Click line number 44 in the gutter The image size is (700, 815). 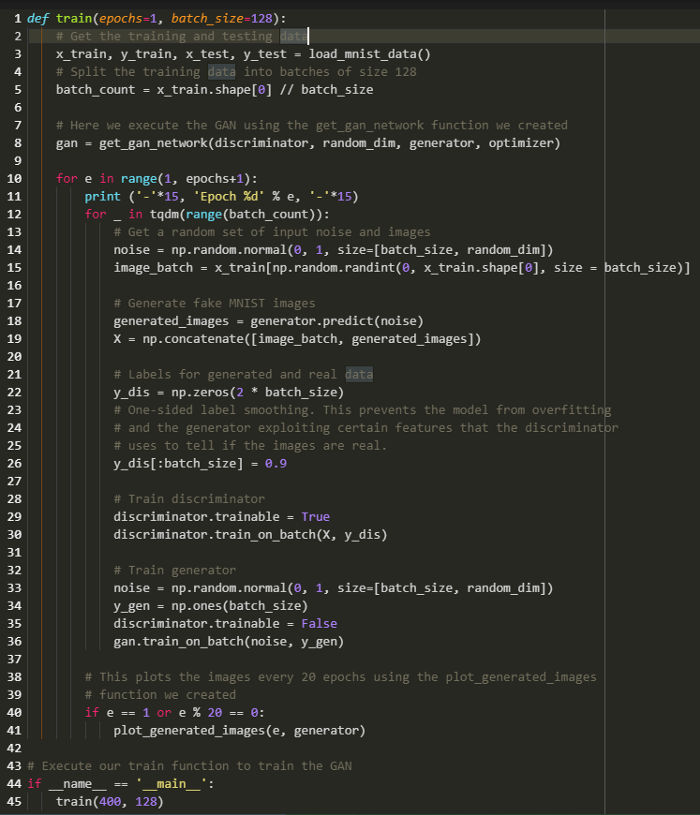14,784
